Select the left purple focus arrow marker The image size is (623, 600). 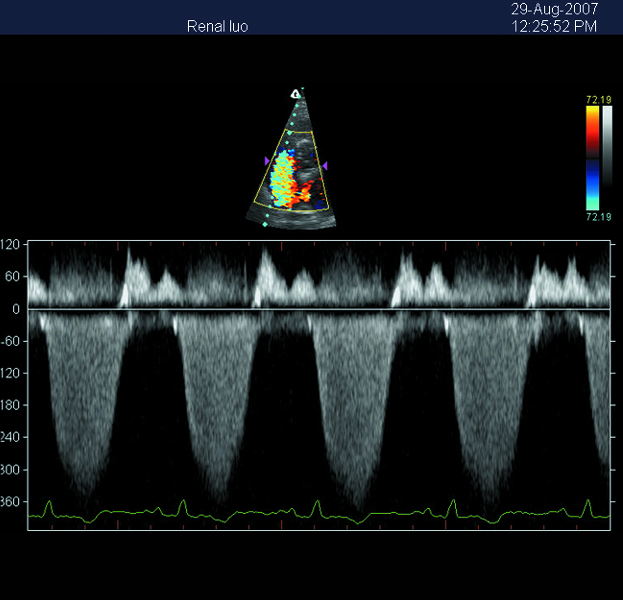[266, 160]
